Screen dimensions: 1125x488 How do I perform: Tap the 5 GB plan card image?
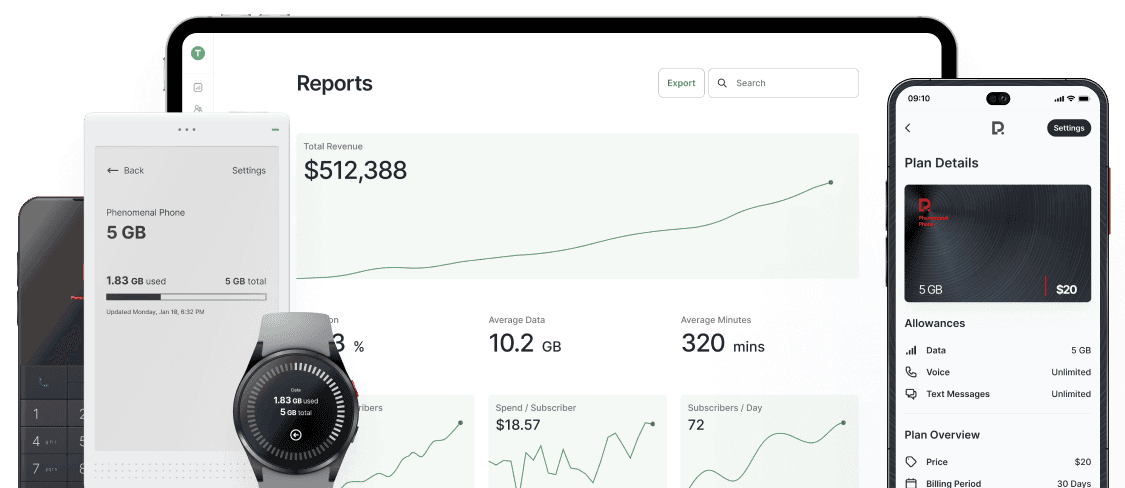997,243
